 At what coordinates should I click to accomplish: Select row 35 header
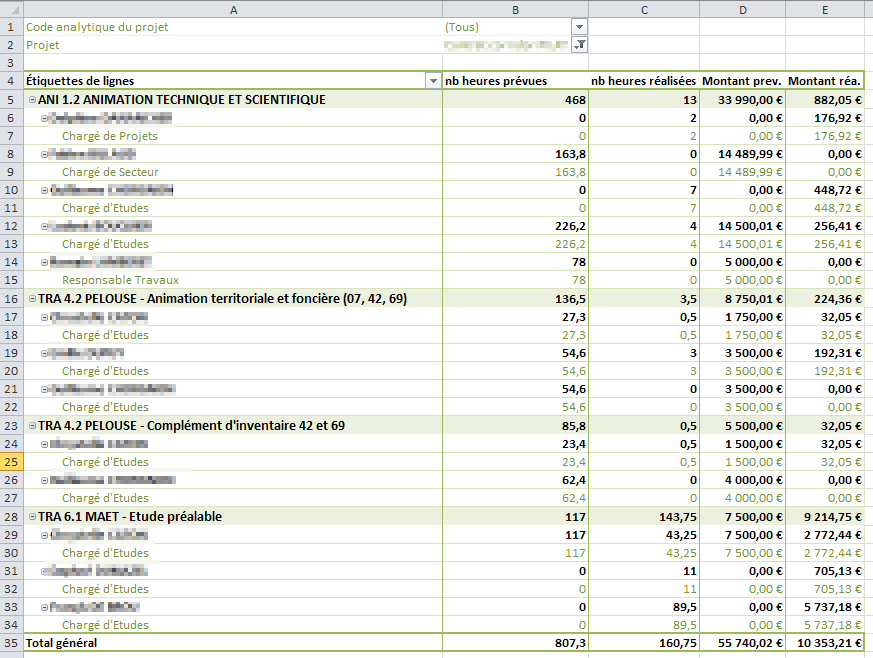11,643
